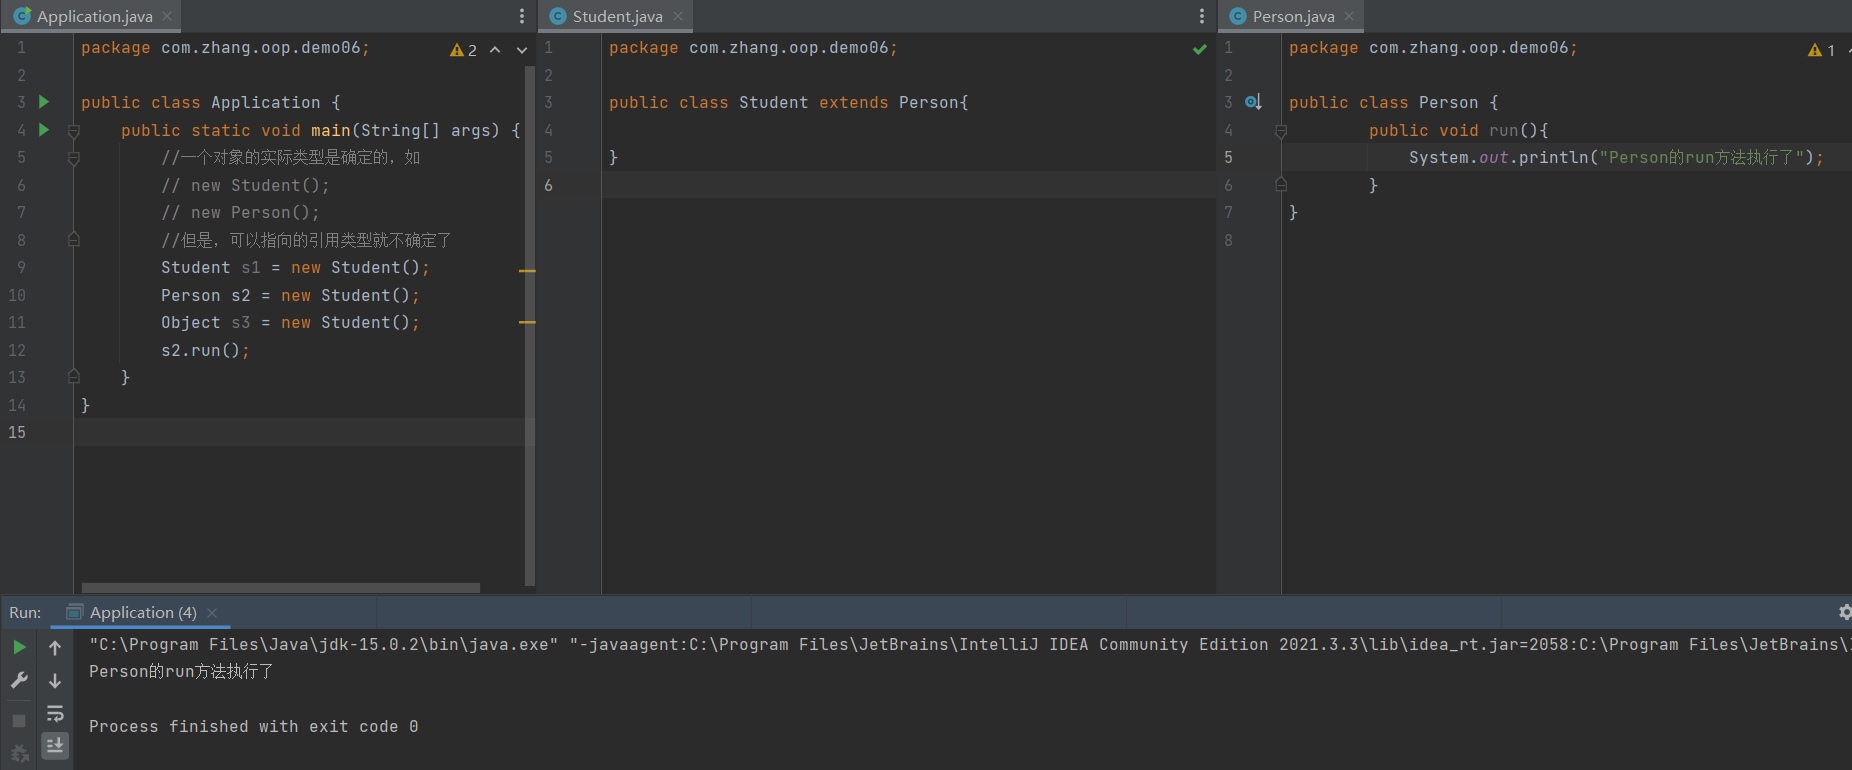Click the warning stripe mark for line 11
Screen dimensions: 1852x770
coord(528,322)
